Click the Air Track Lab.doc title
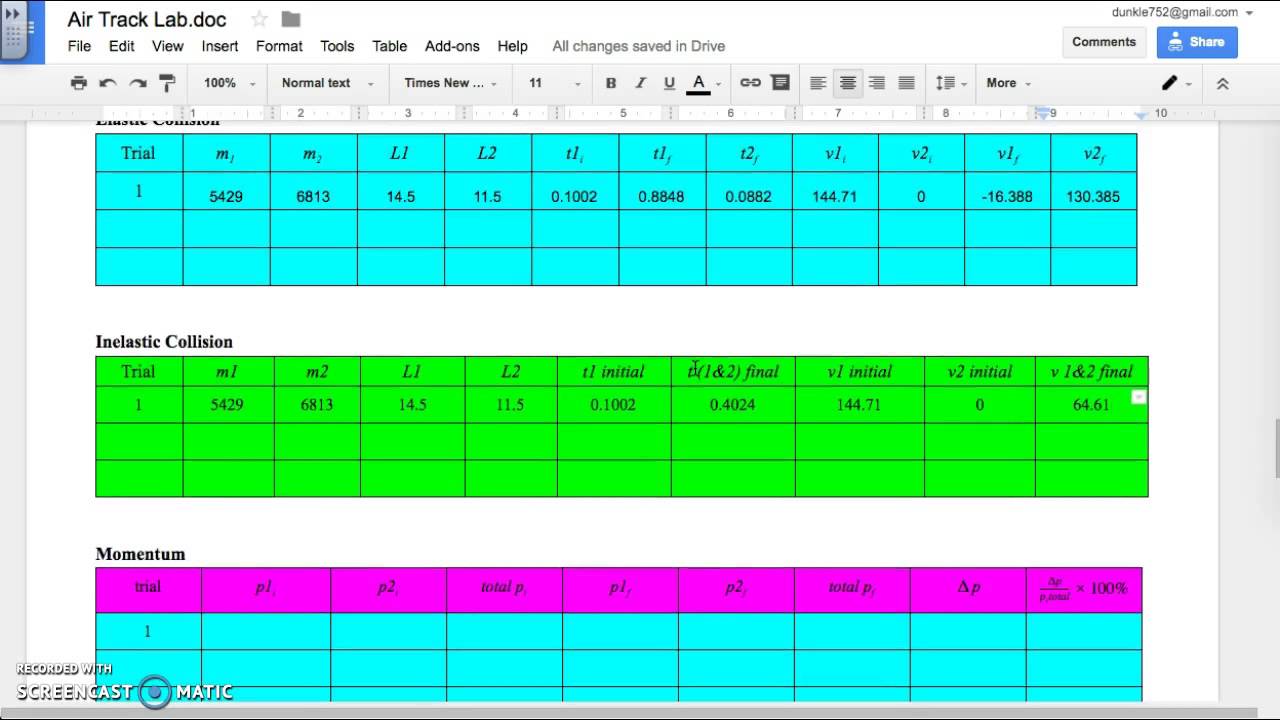The height and width of the screenshot is (720, 1280). (x=147, y=20)
